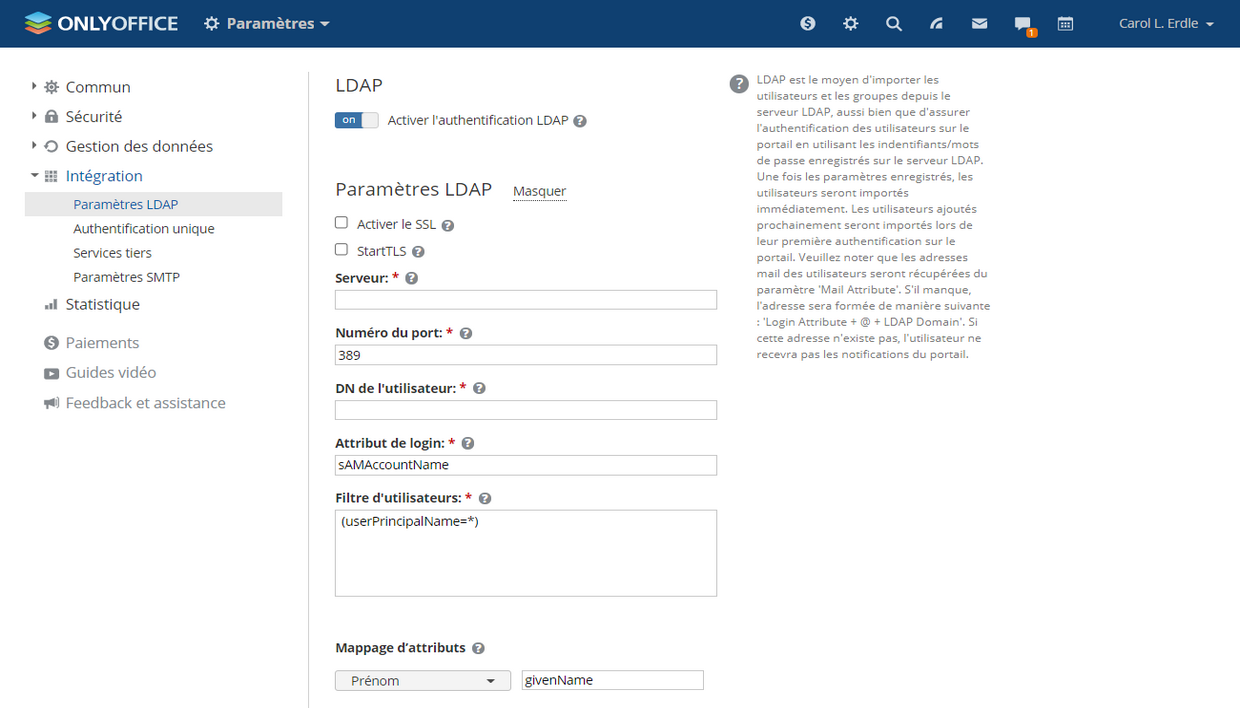Viewport: 1240px width, 708px height.
Task: Click the Commun gear icon in sidebar
Action: click(x=52, y=88)
